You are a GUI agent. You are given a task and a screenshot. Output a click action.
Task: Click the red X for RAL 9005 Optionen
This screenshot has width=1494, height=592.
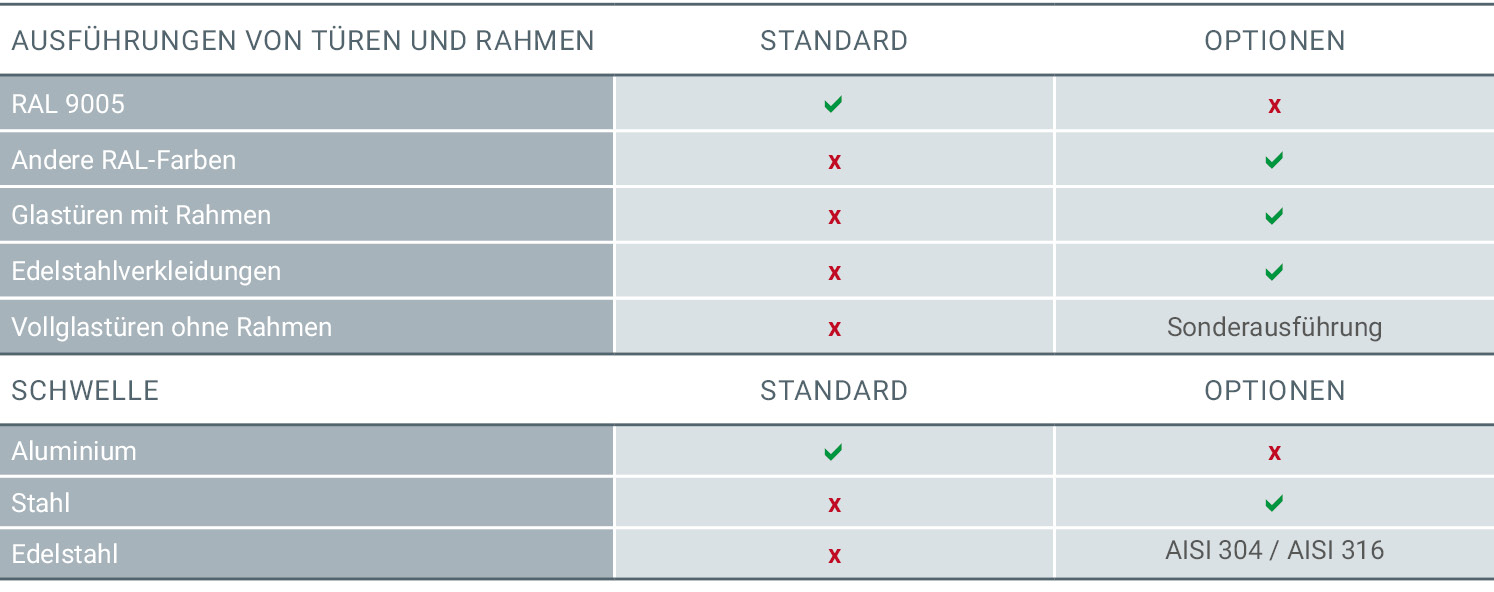pyautogui.click(x=1274, y=106)
